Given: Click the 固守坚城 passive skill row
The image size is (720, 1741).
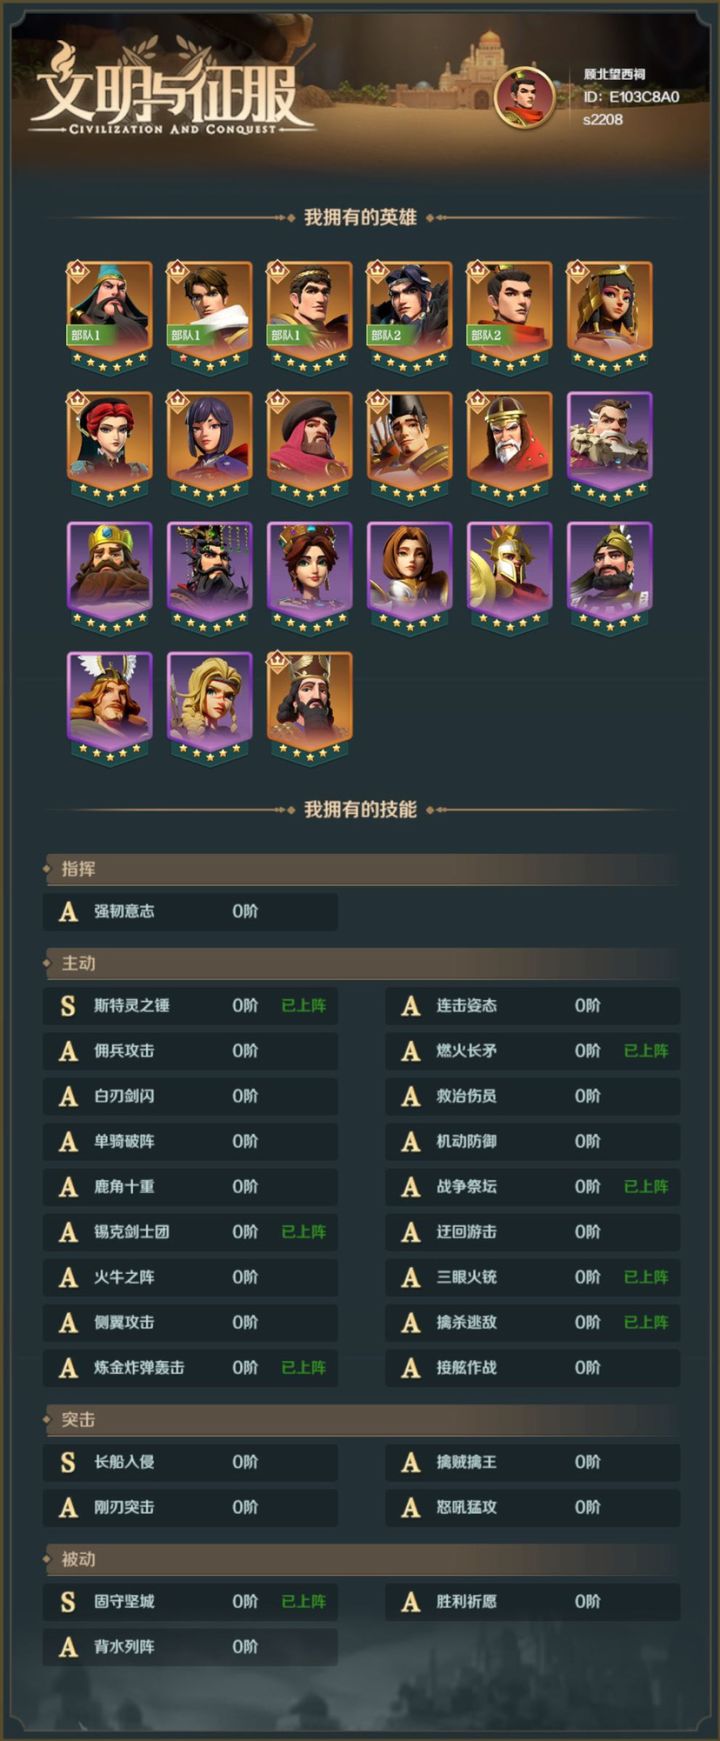Looking at the screenshot, I should coord(190,1602).
